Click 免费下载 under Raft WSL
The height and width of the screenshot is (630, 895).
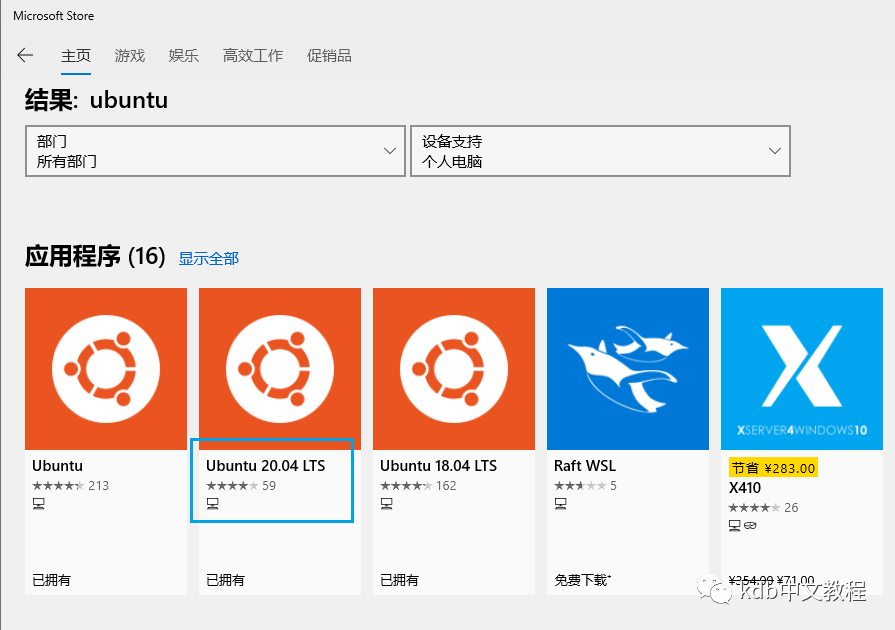[x=582, y=580]
